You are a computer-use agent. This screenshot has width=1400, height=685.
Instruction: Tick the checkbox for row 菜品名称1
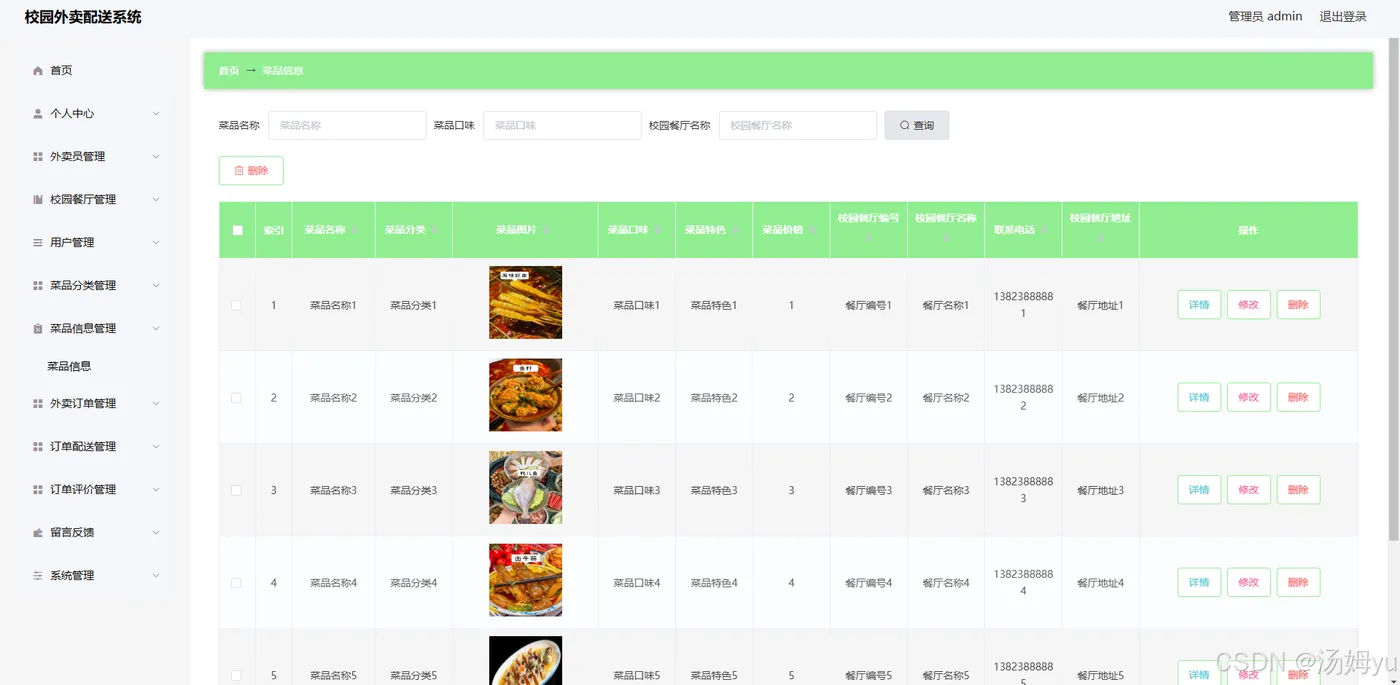click(x=236, y=305)
